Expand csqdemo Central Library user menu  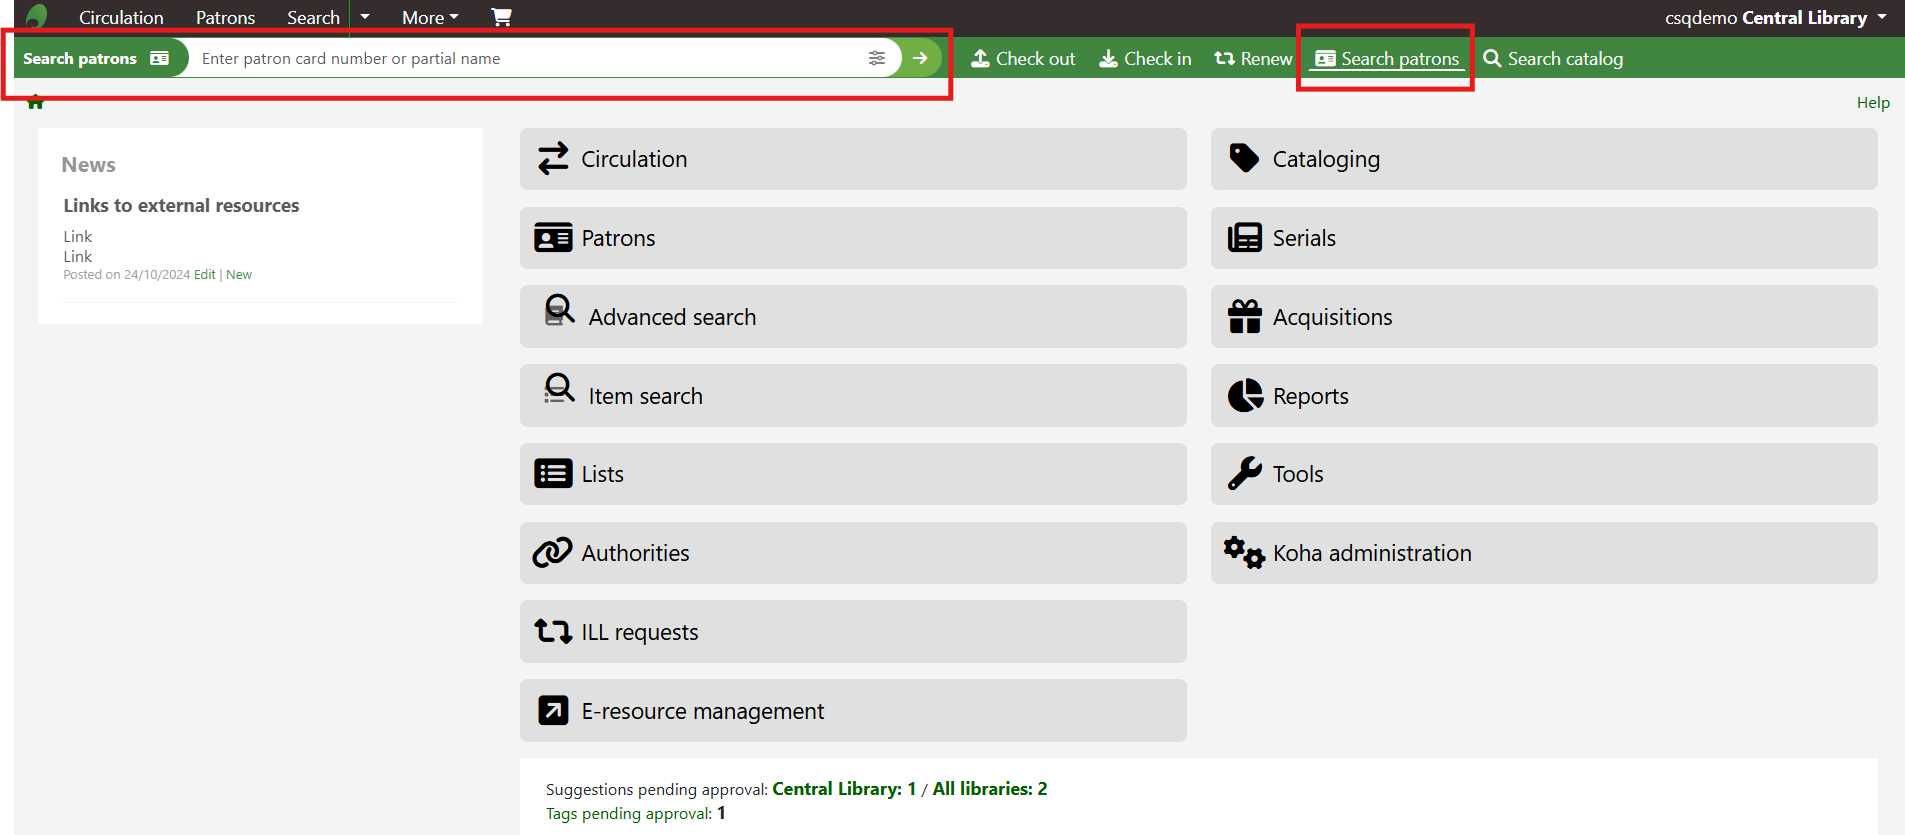click(x=1775, y=18)
